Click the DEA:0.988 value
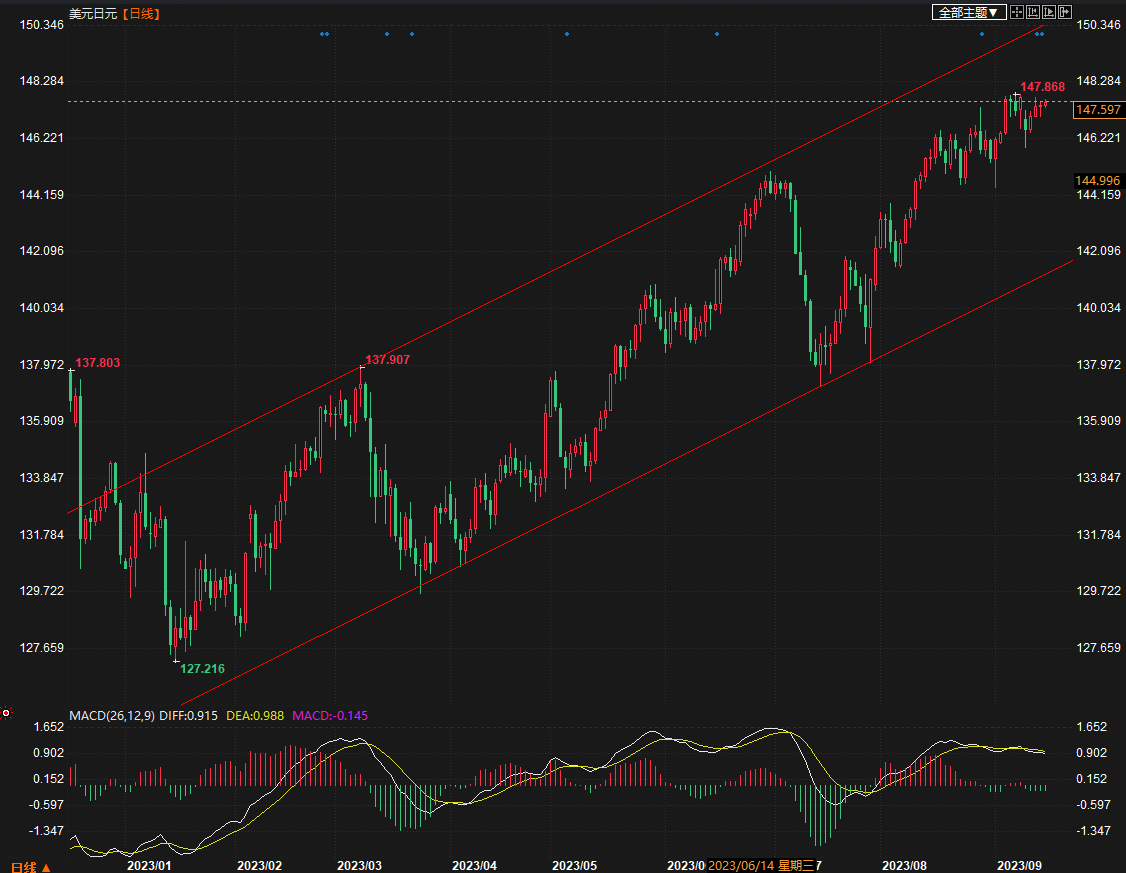The height and width of the screenshot is (873, 1126). click(255, 716)
